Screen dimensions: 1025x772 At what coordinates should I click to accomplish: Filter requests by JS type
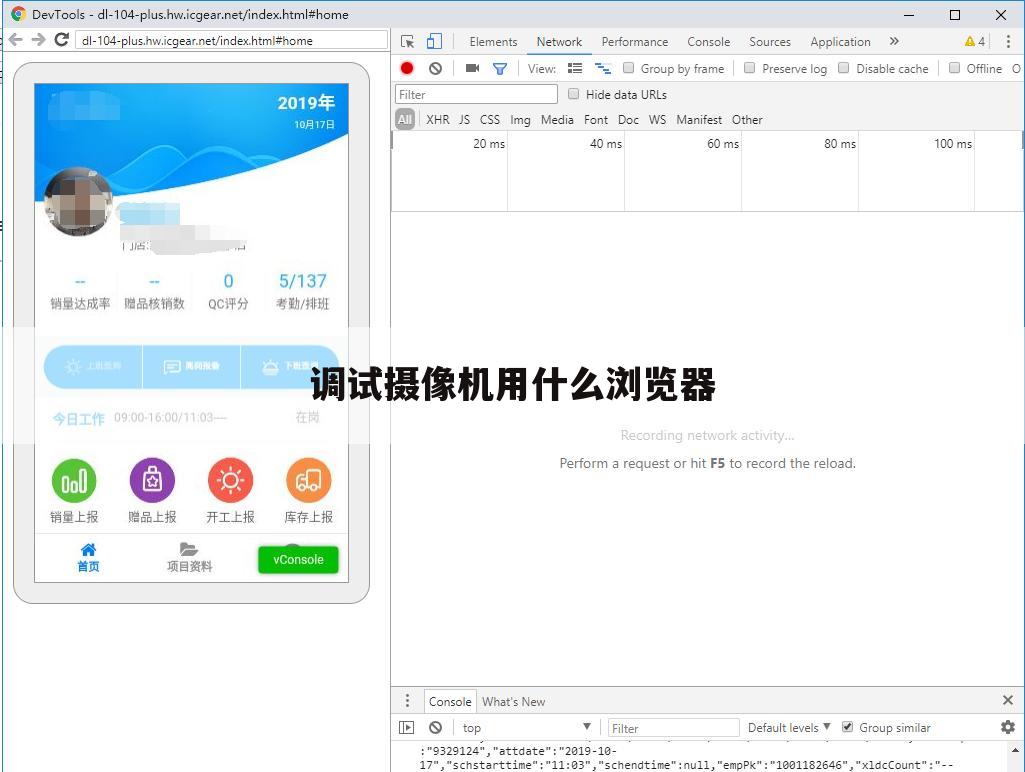464,120
